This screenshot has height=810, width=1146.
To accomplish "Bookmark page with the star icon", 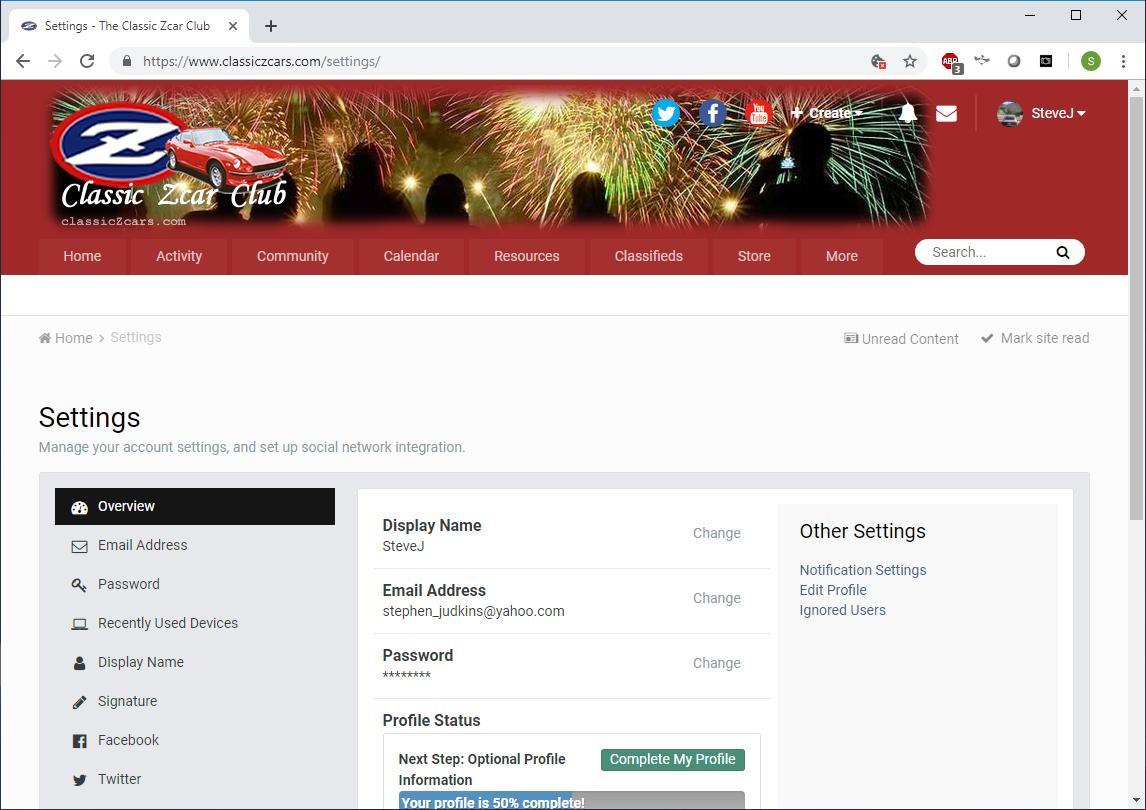I will (x=910, y=61).
